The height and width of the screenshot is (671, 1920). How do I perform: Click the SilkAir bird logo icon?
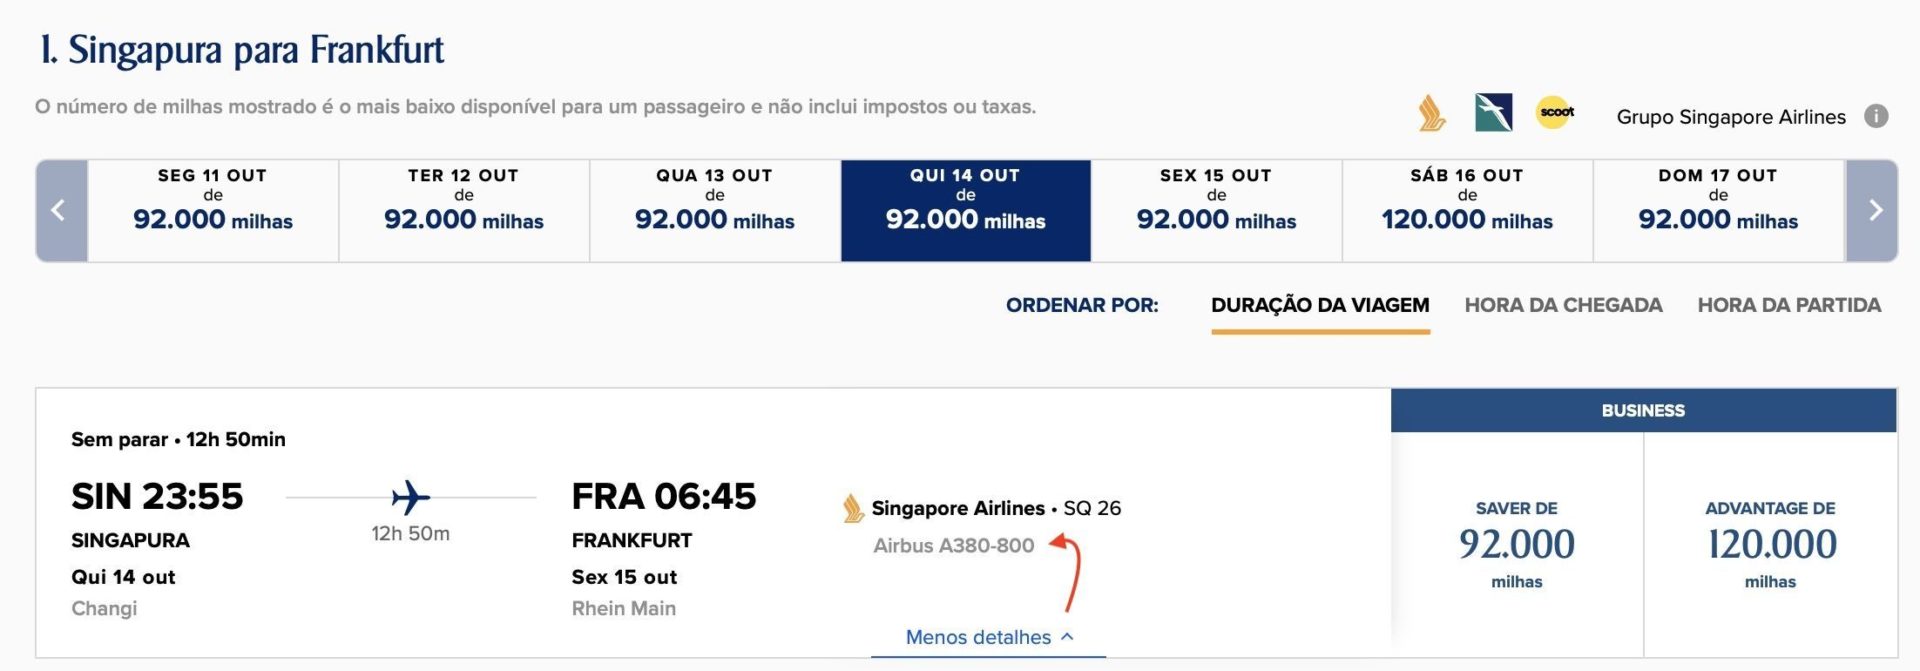[x=1494, y=113]
